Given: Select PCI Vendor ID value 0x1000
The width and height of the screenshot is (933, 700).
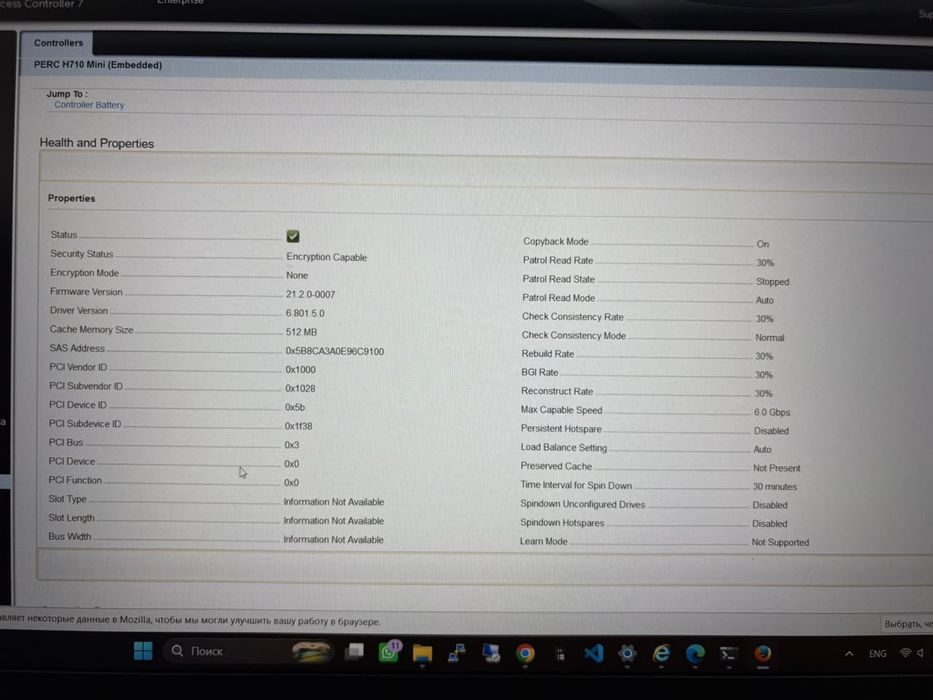Looking at the screenshot, I should pos(300,370).
